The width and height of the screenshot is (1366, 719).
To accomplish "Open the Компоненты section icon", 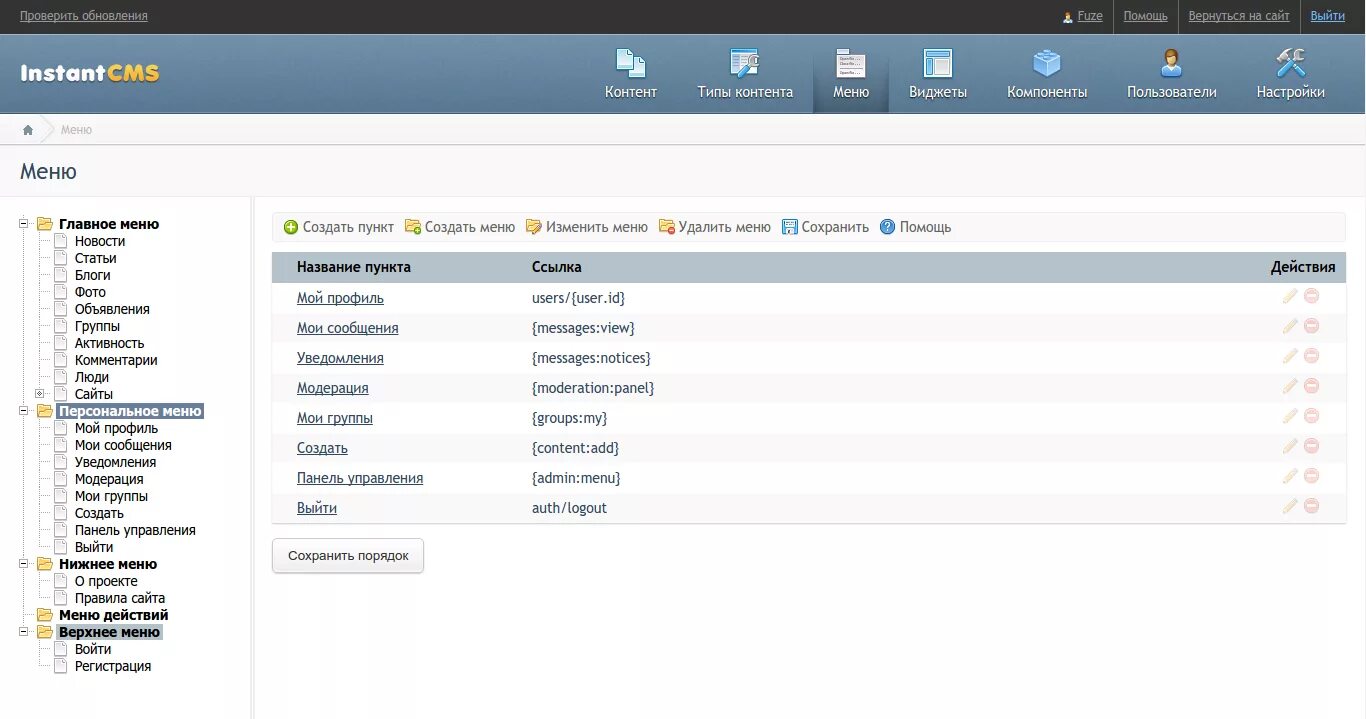I will coord(1047,64).
